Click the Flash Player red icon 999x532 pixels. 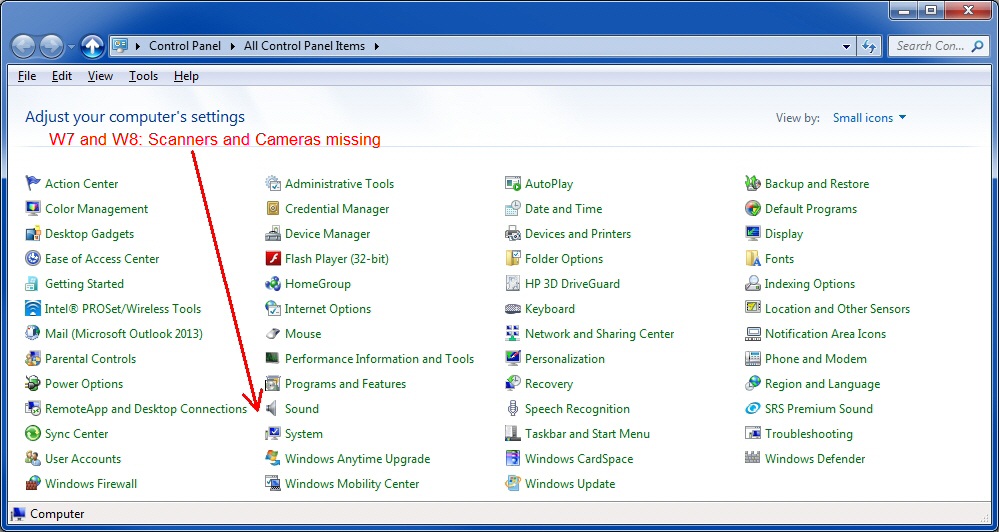pyautogui.click(x=273, y=259)
